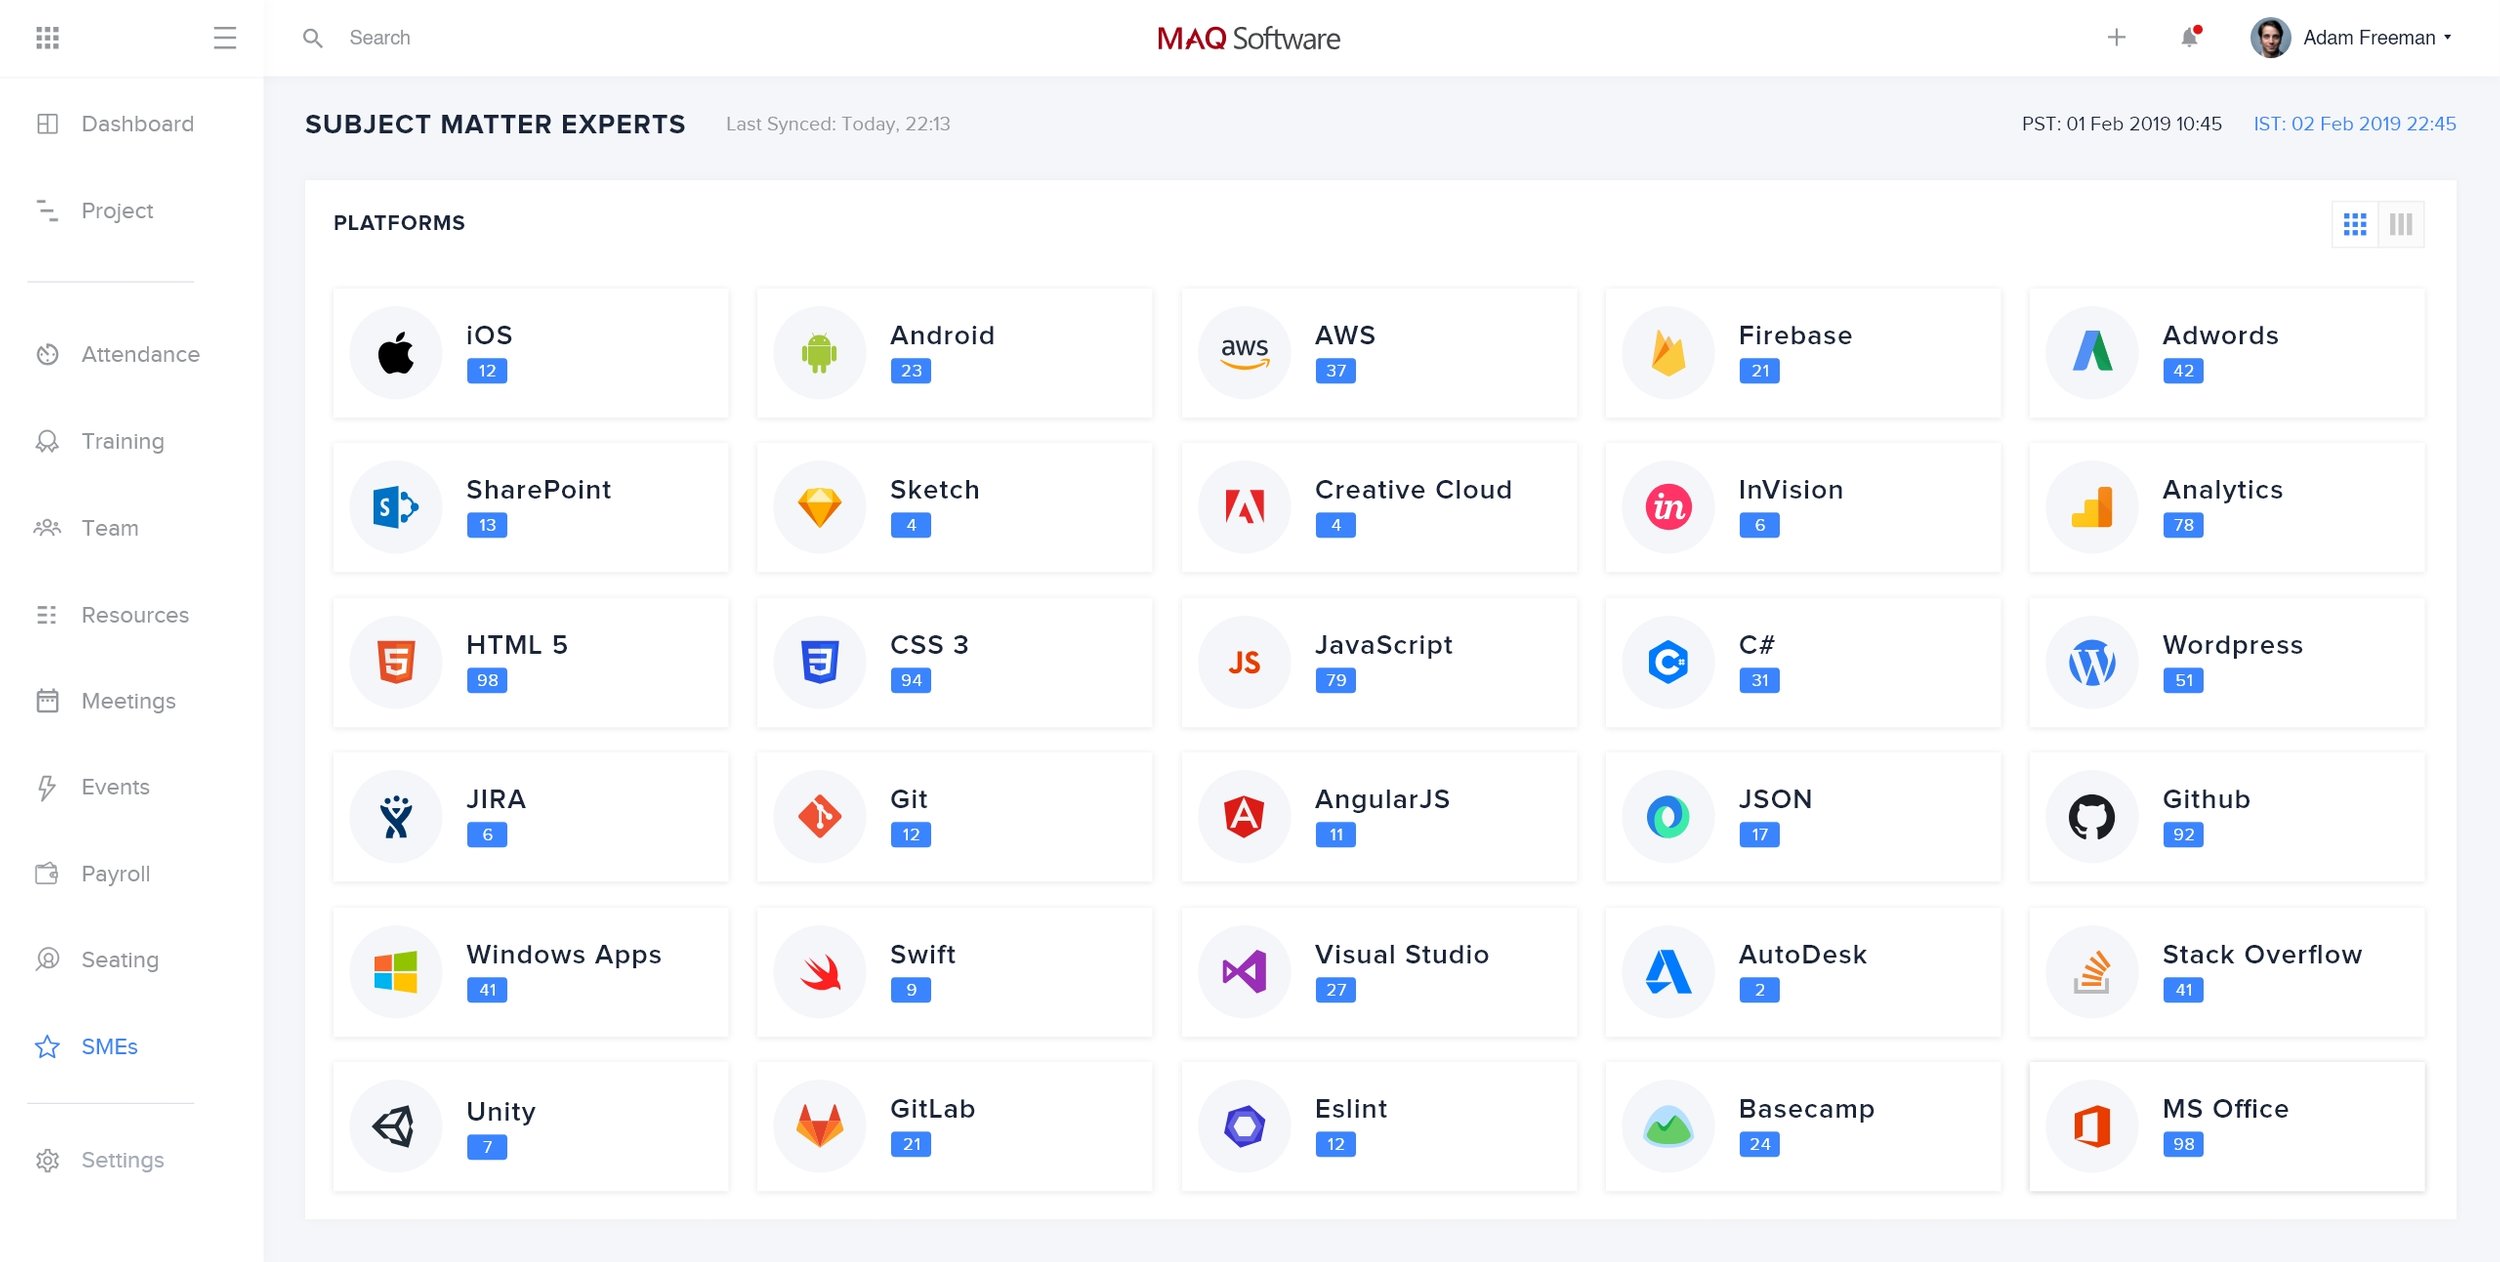Click the Creative Cloud Adobe icon
2500x1262 pixels.
click(x=1244, y=507)
